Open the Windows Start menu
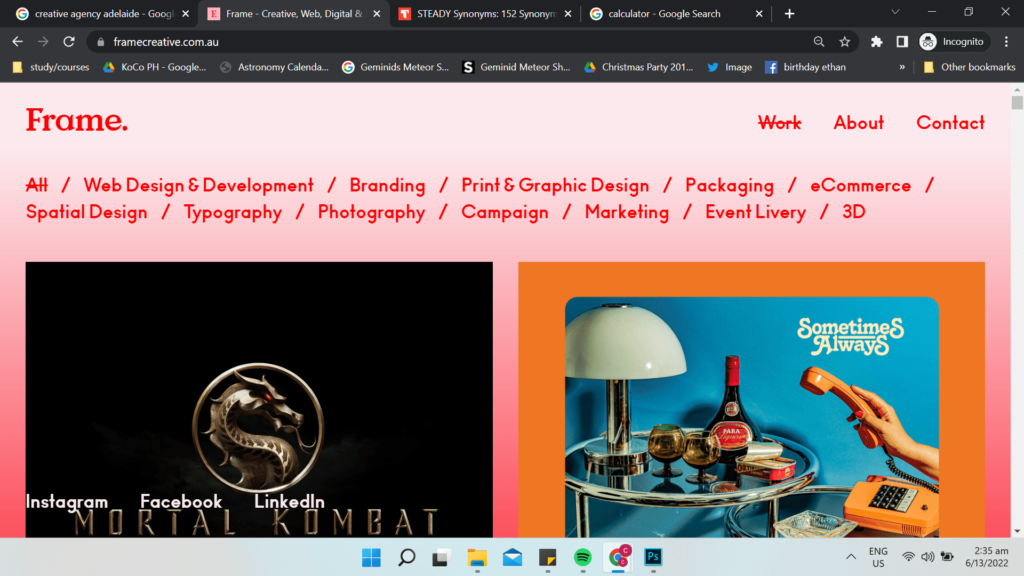The height and width of the screenshot is (576, 1024). coord(372,557)
